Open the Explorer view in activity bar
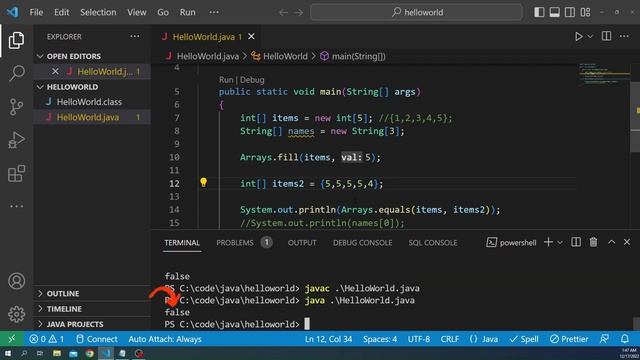 tap(16, 40)
